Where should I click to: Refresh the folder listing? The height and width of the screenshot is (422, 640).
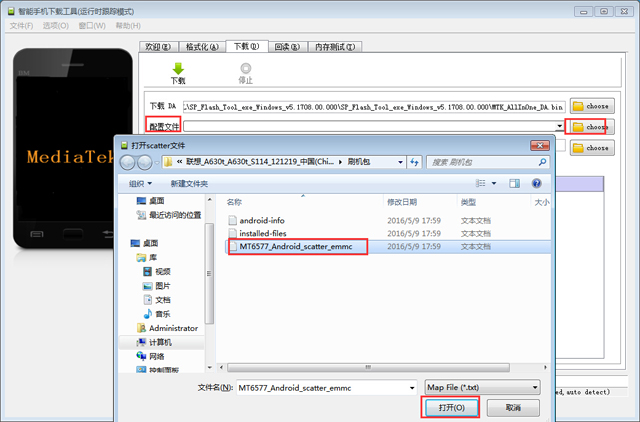415,162
